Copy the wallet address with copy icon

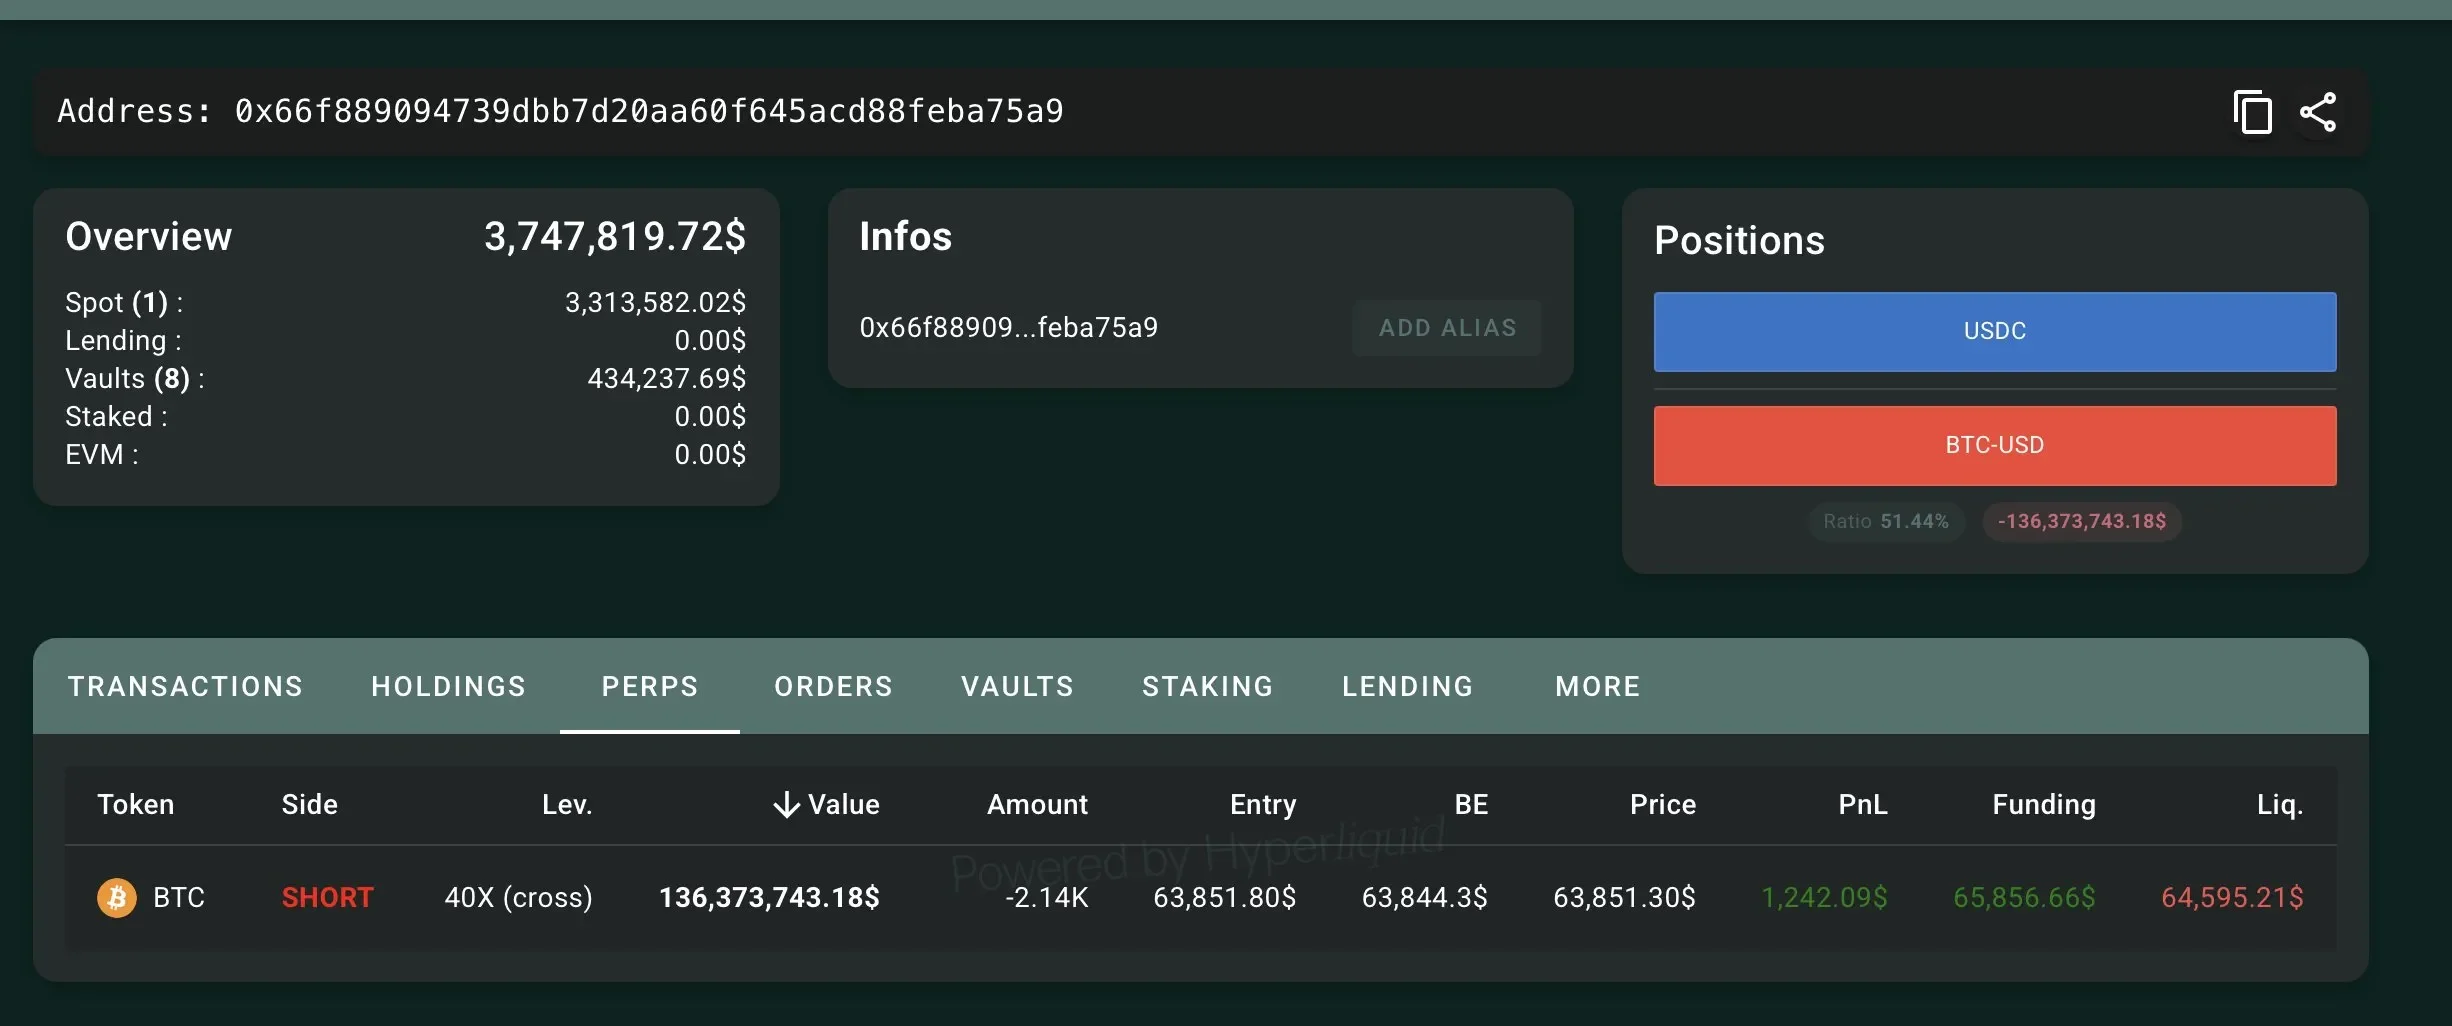[2252, 111]
